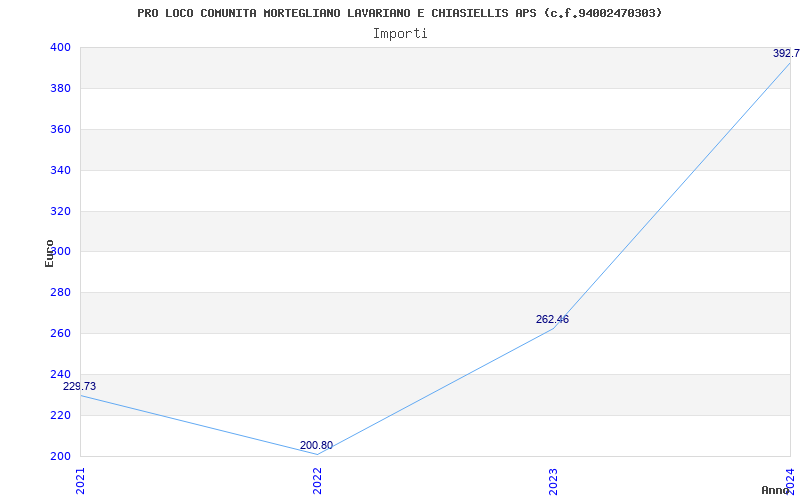Click the 400 y-axis value
The height and width of the screenshot is (500, 800).
[60, 47]
